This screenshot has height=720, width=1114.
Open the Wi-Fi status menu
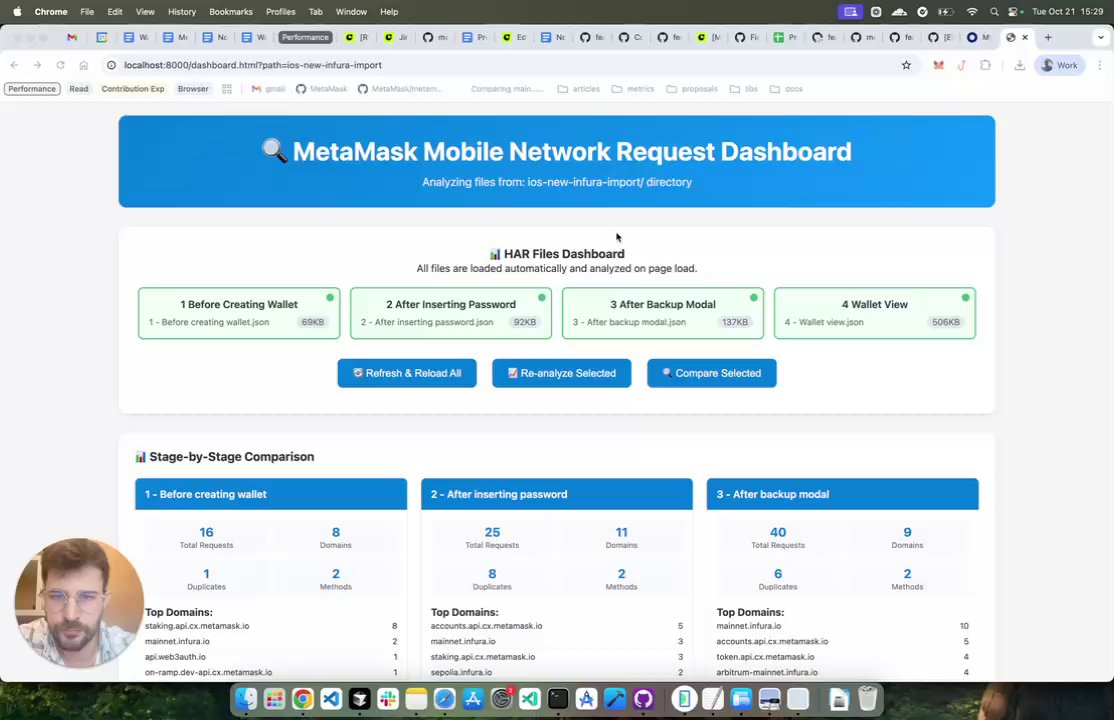[972, 11]
